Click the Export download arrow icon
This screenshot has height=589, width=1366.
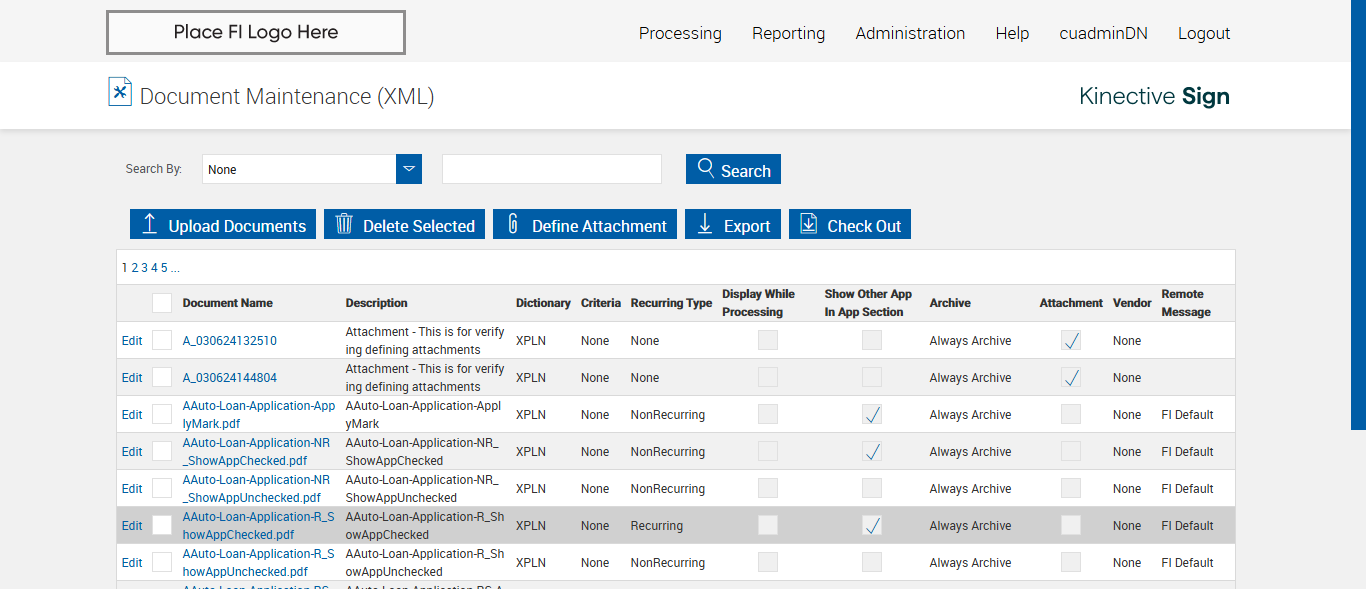tap(704, 224)
